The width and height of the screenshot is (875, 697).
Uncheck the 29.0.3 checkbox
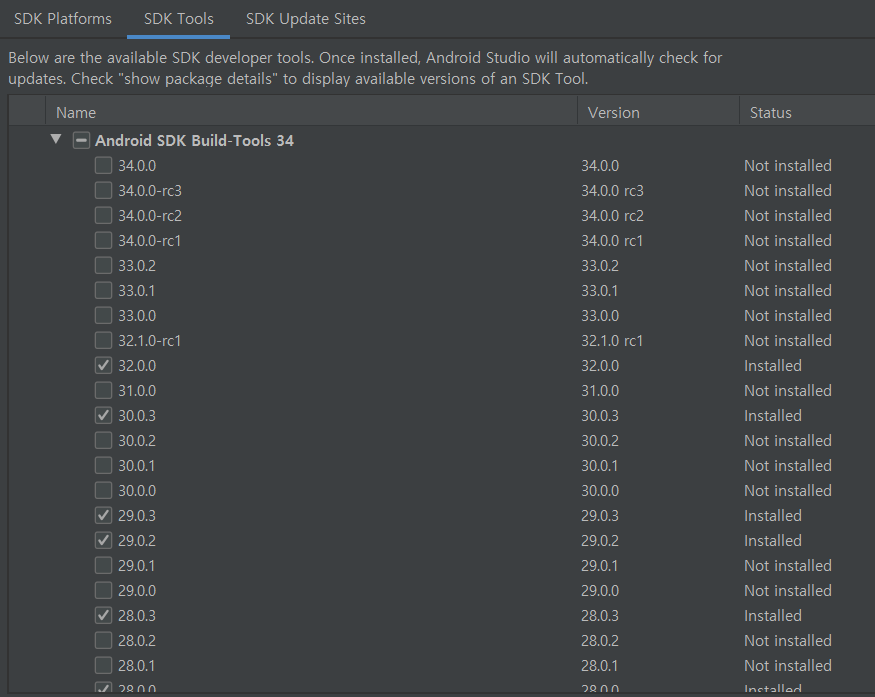pyautogui.click(x=103, y=515)
